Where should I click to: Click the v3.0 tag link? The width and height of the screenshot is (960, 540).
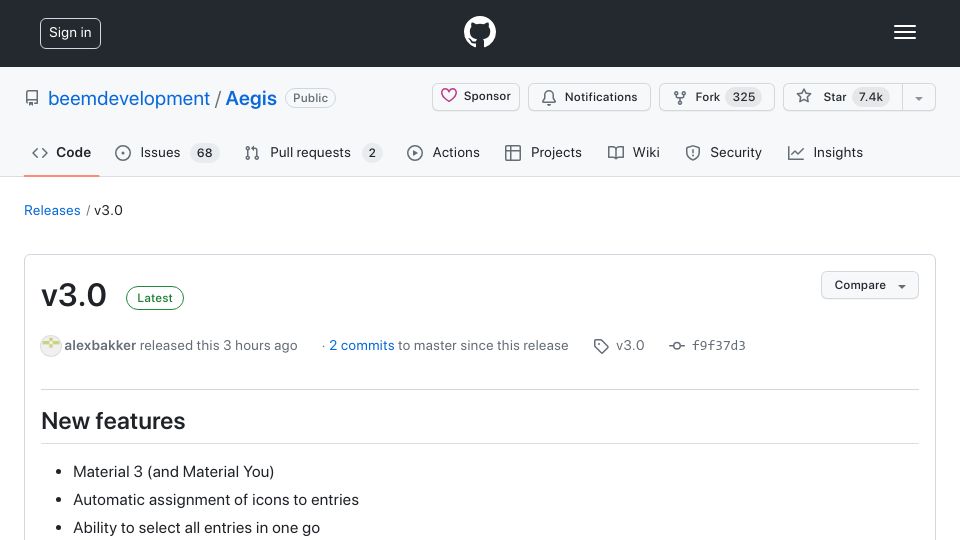tap(629, 345)
